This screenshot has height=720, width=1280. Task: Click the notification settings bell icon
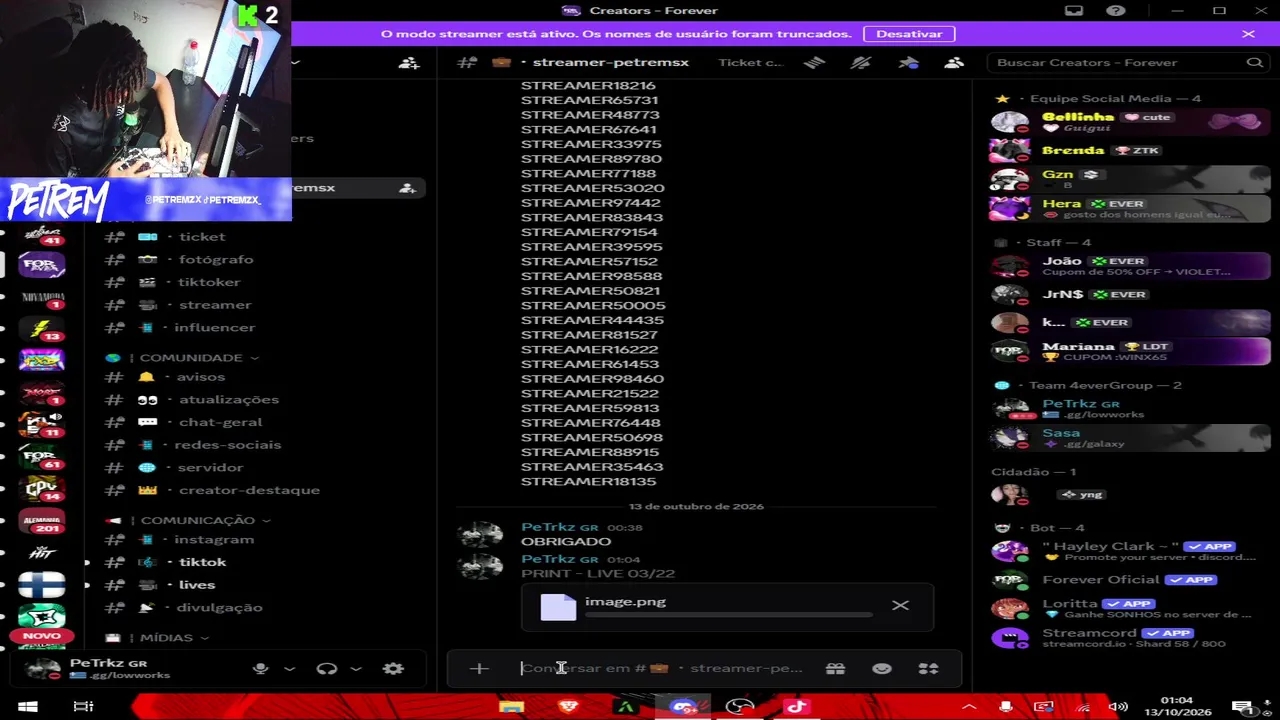(861, 62)
